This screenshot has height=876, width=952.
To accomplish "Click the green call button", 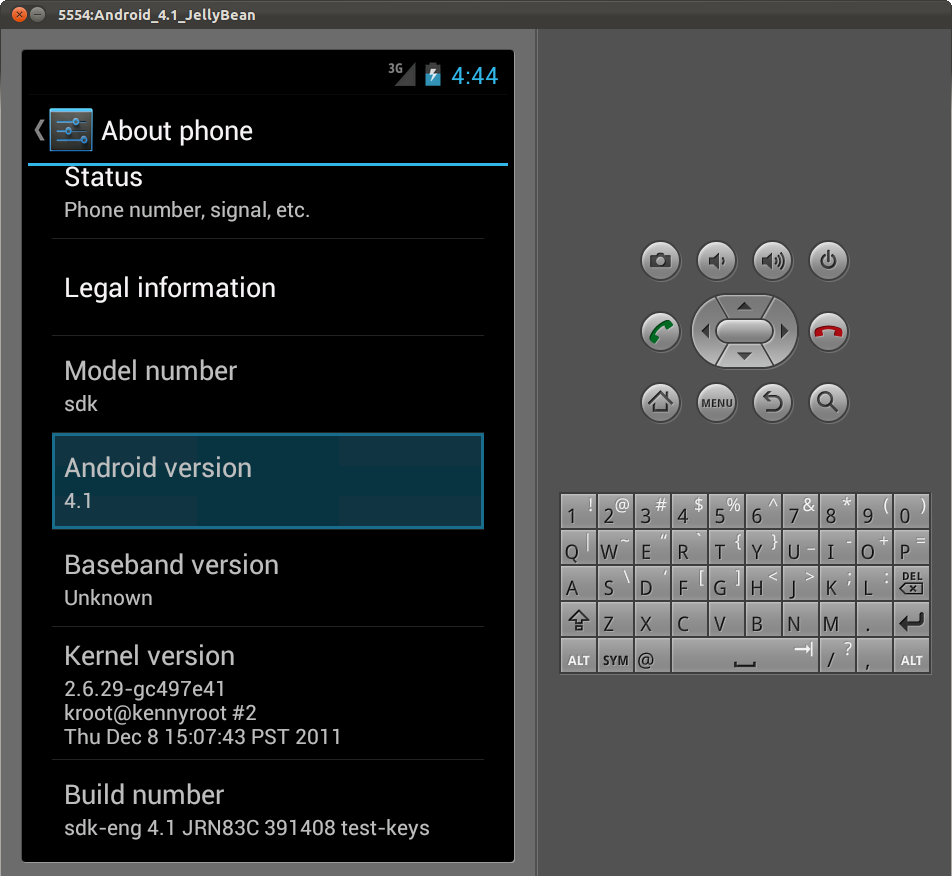I will click(x=661, y=332).
